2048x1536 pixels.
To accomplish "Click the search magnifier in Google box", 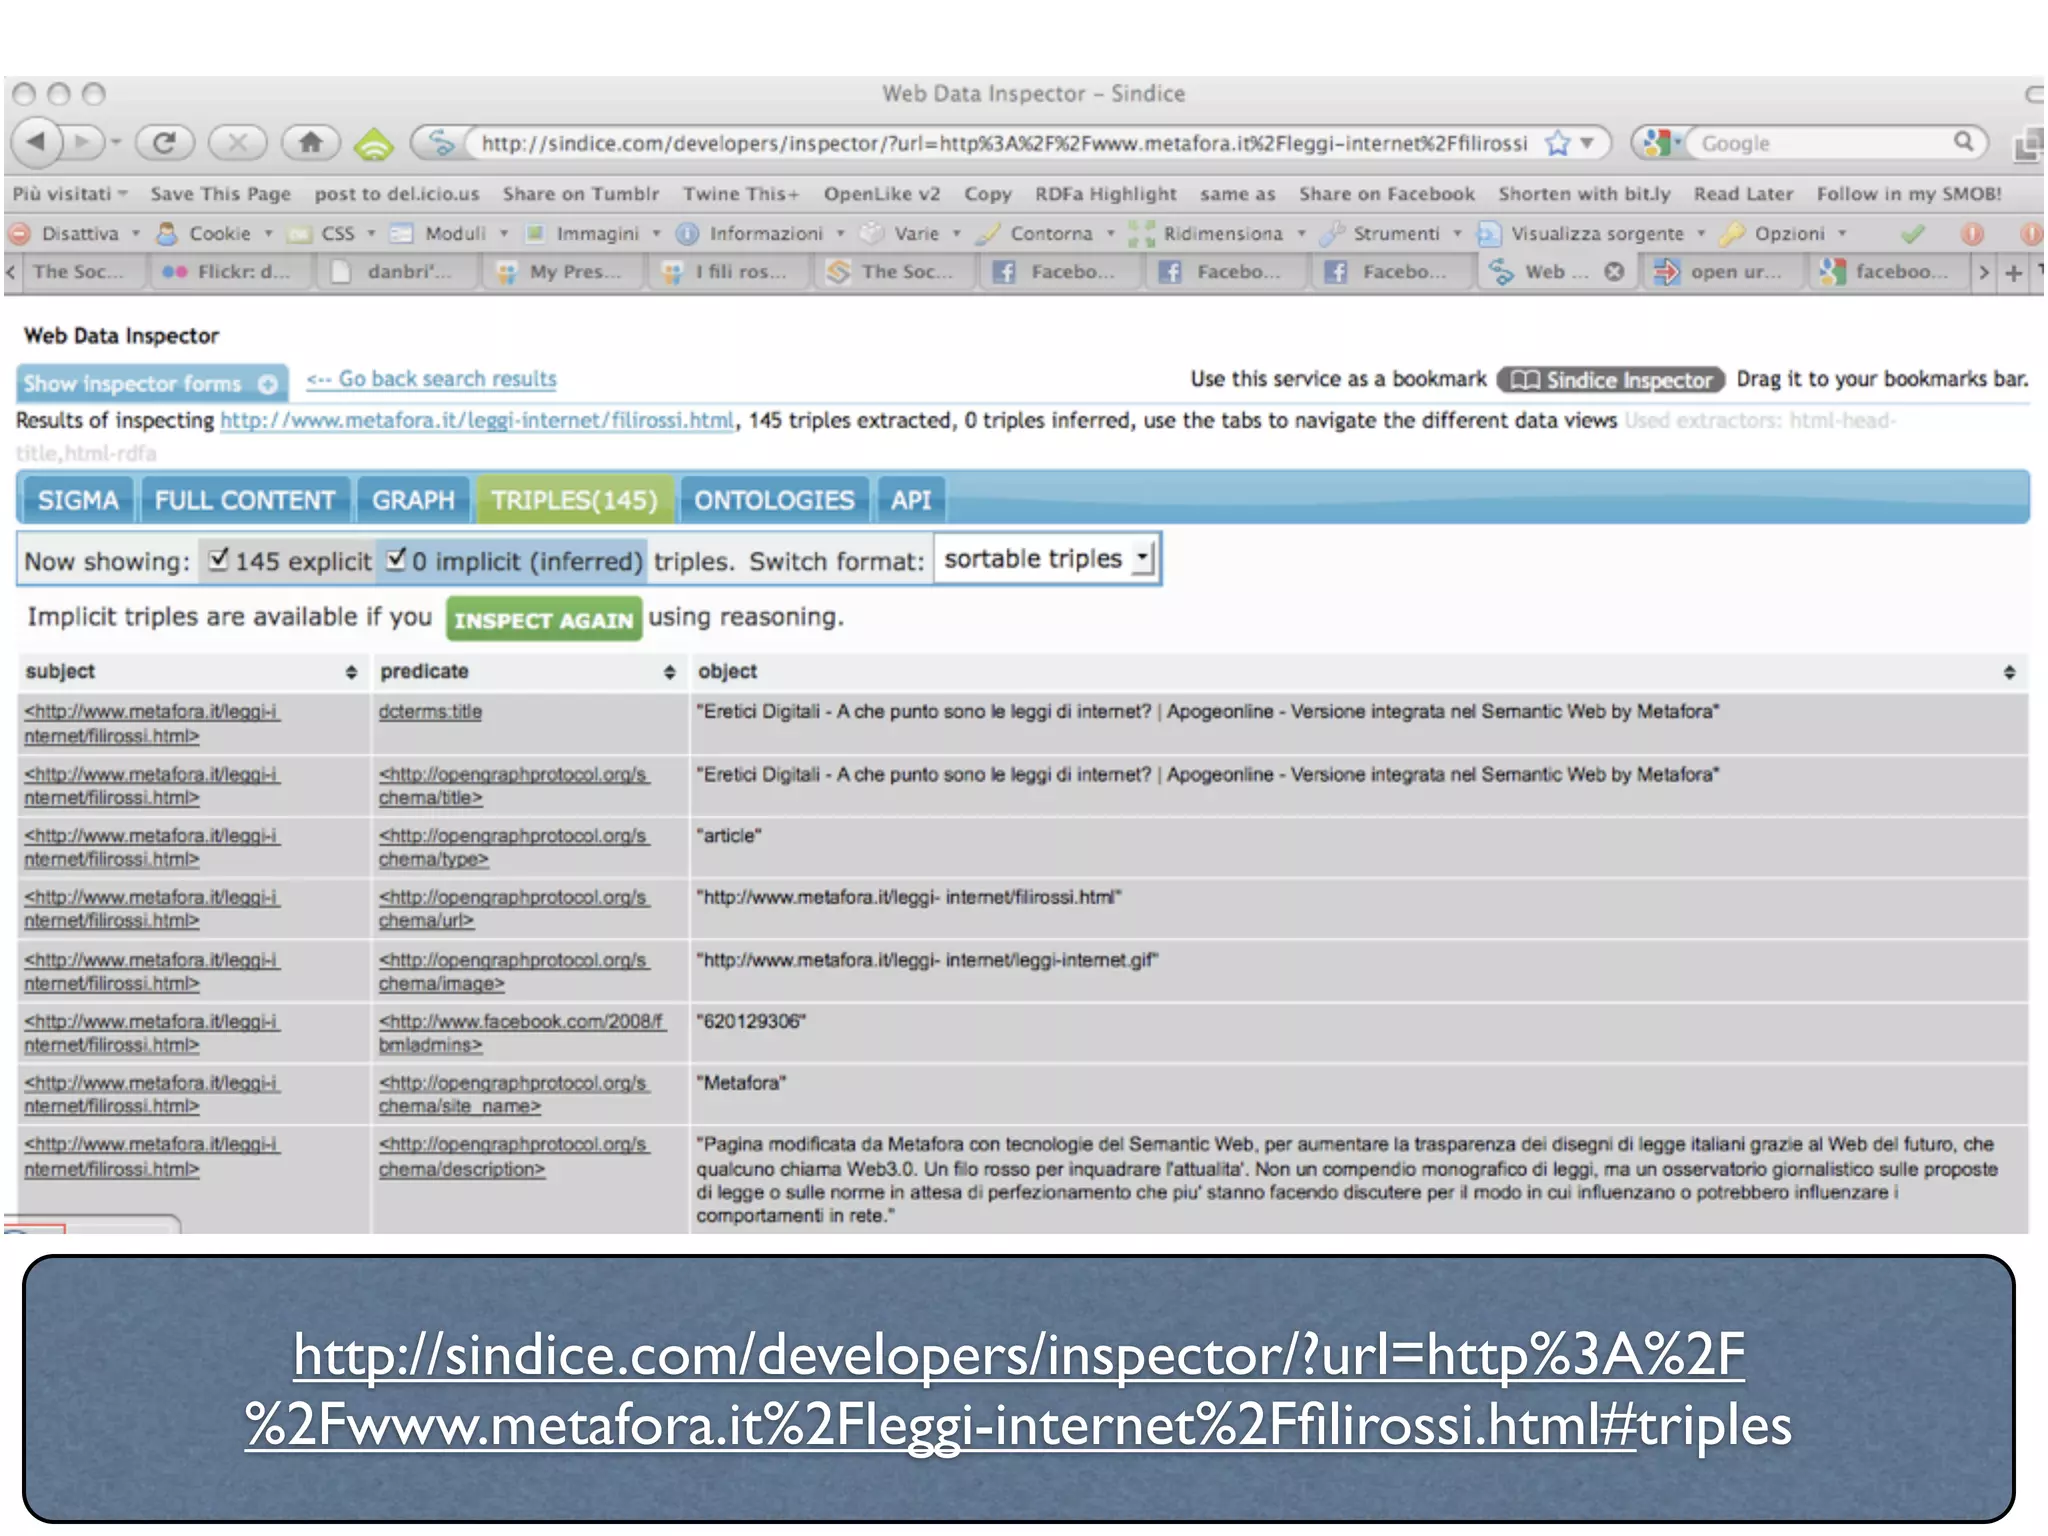I will (1963, 142).
